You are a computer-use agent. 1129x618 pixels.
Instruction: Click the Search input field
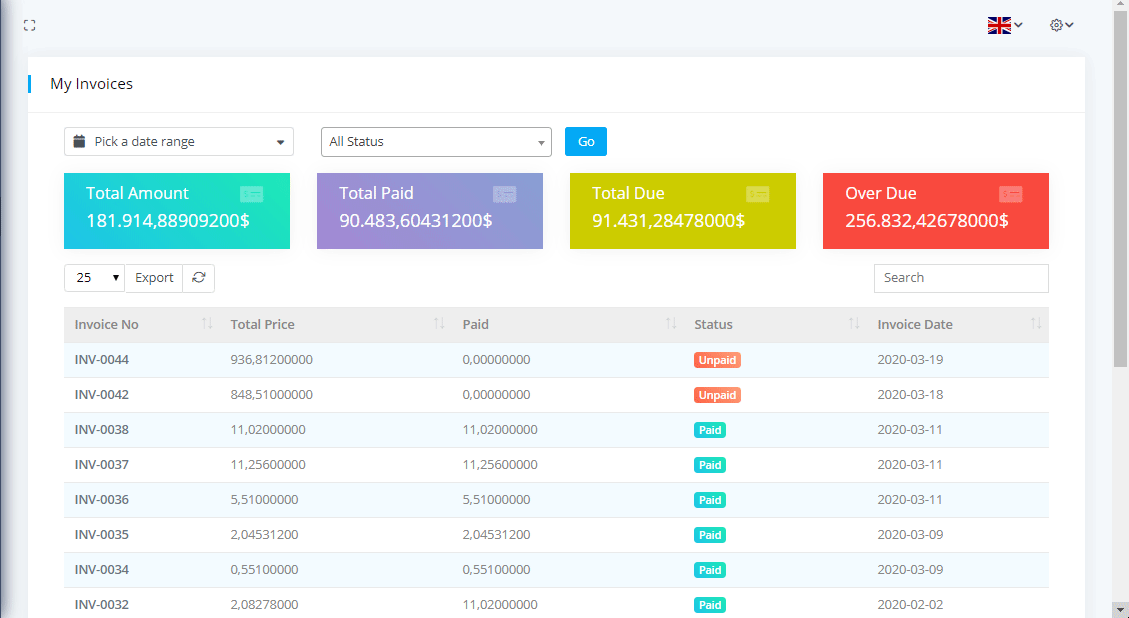pos(961,278)
